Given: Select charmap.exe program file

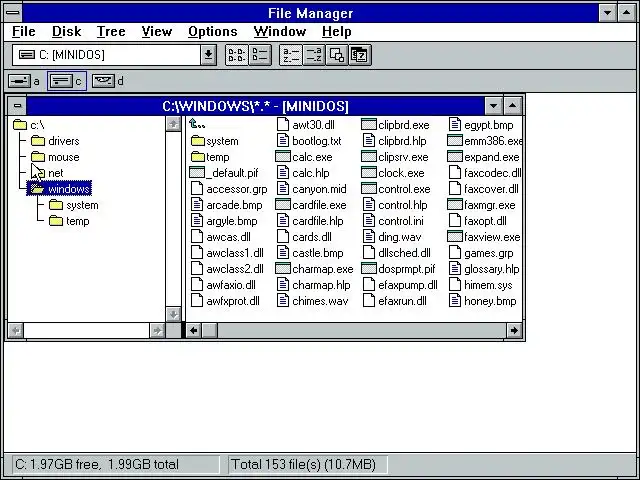Looking at the screenshot, I should tap(315, 269).
